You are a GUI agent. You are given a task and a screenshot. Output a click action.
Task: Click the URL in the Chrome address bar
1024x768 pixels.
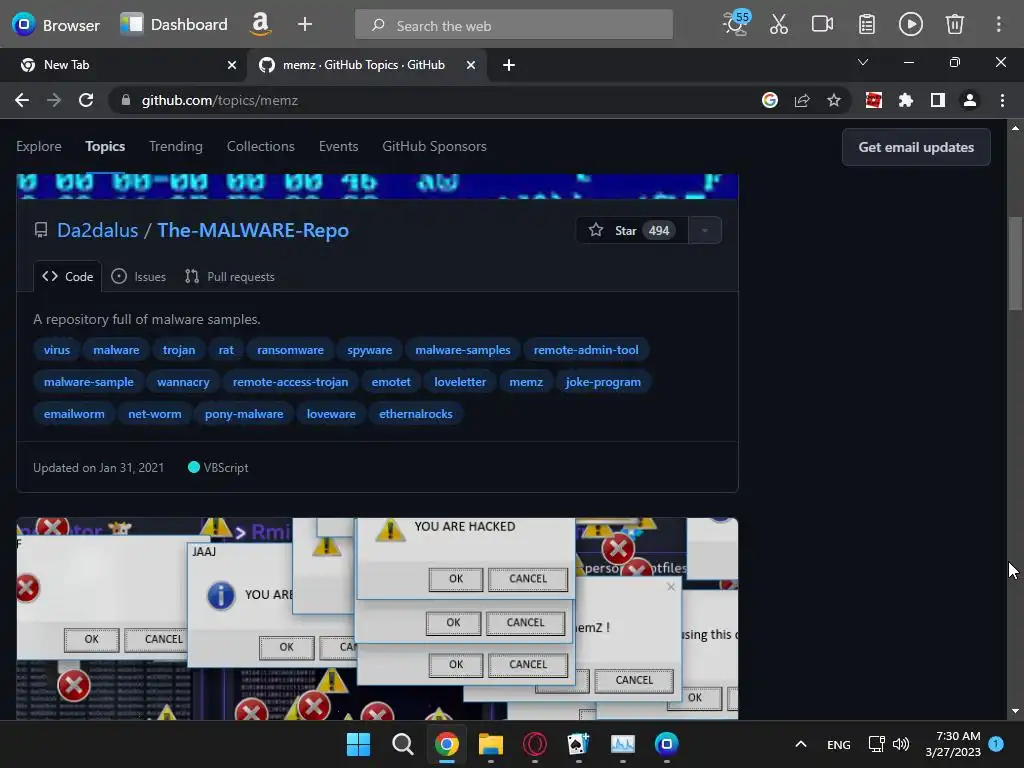(219, 100)
